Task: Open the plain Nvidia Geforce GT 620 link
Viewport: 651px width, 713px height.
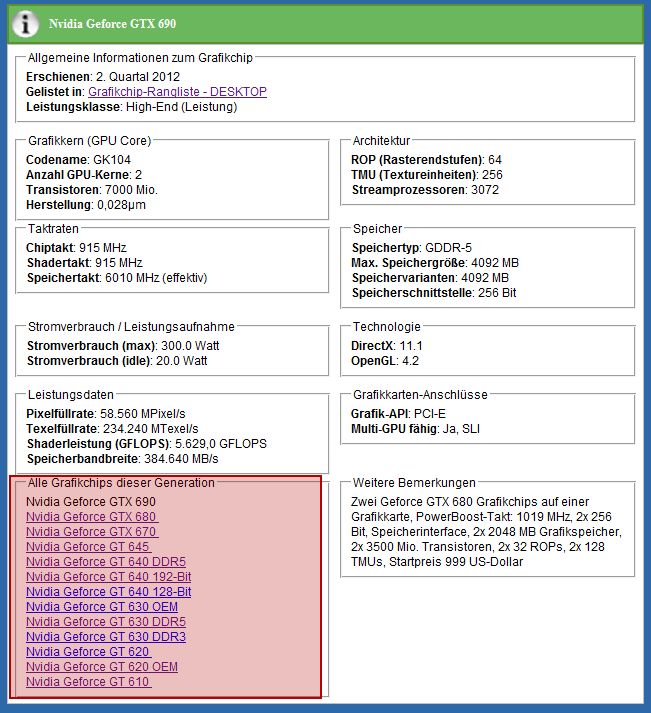Action: click(88, 652)
